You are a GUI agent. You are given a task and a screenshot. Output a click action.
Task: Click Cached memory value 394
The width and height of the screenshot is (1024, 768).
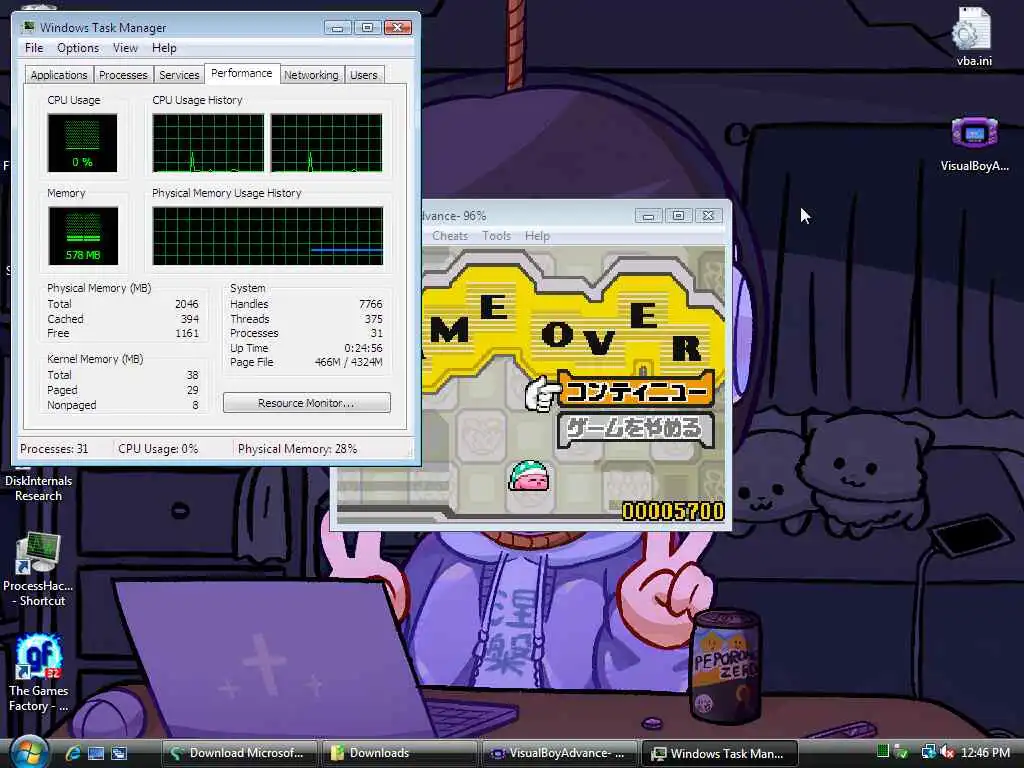click(x=190, y=319)
